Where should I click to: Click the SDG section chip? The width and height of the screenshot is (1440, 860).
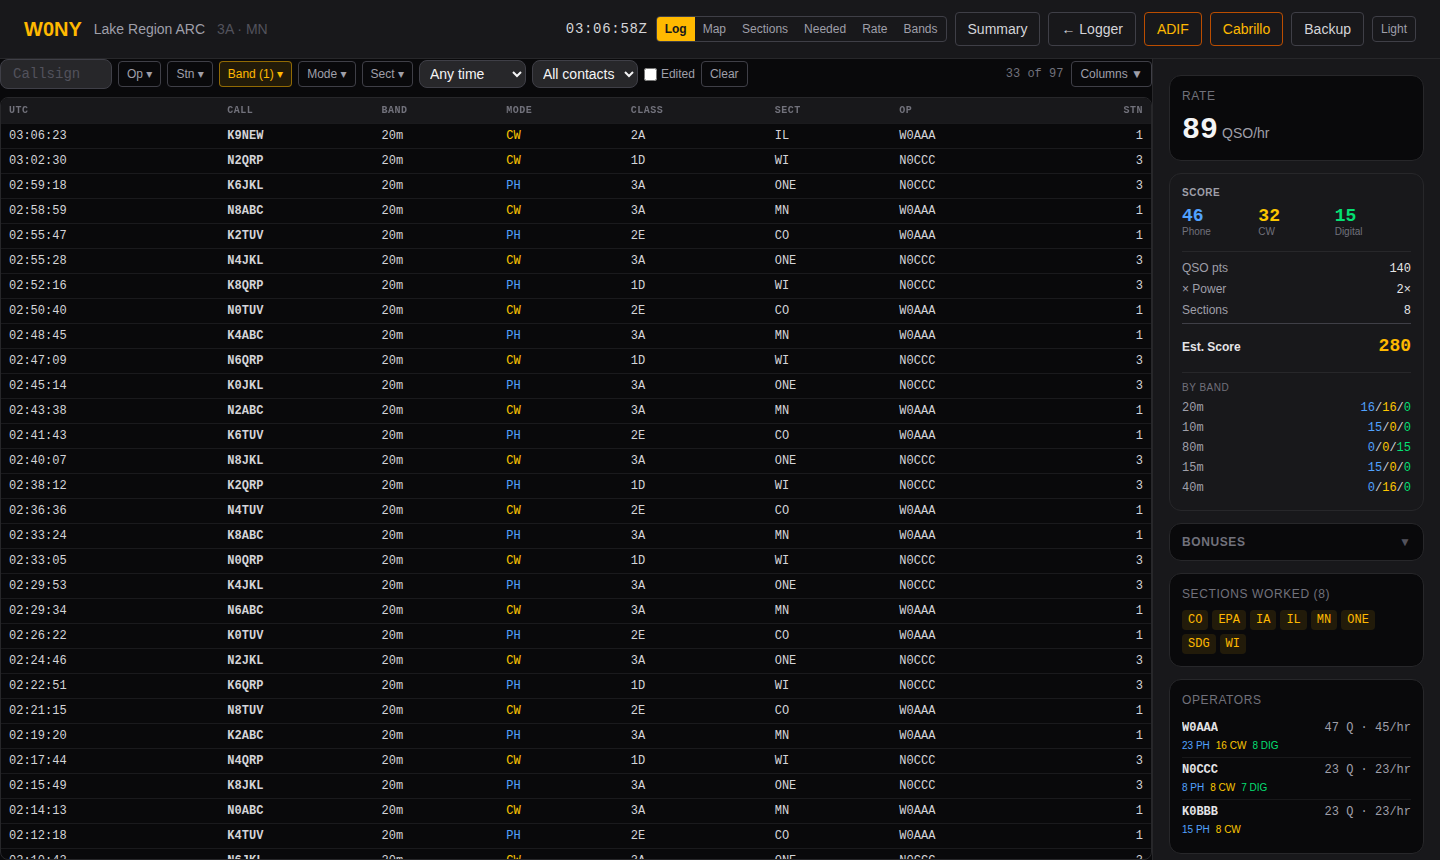(x=1199, y=643)
